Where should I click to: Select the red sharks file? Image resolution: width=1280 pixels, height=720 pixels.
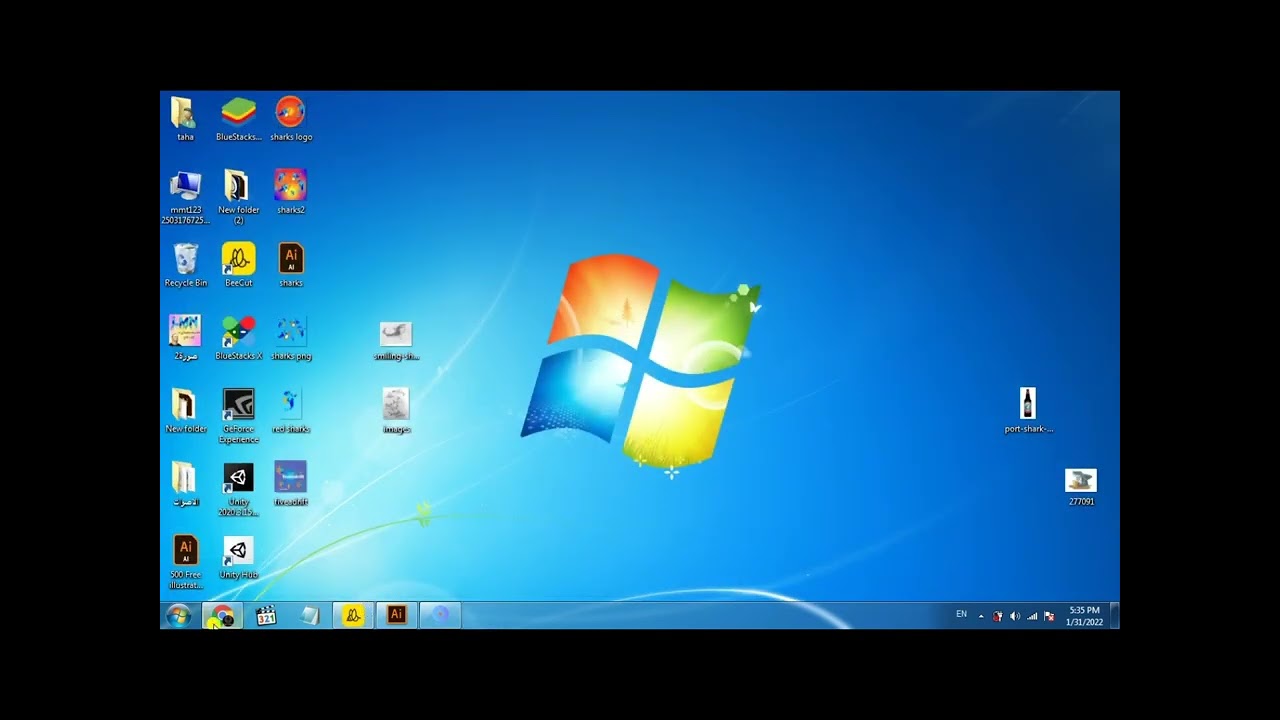click(x=291, y=410)
